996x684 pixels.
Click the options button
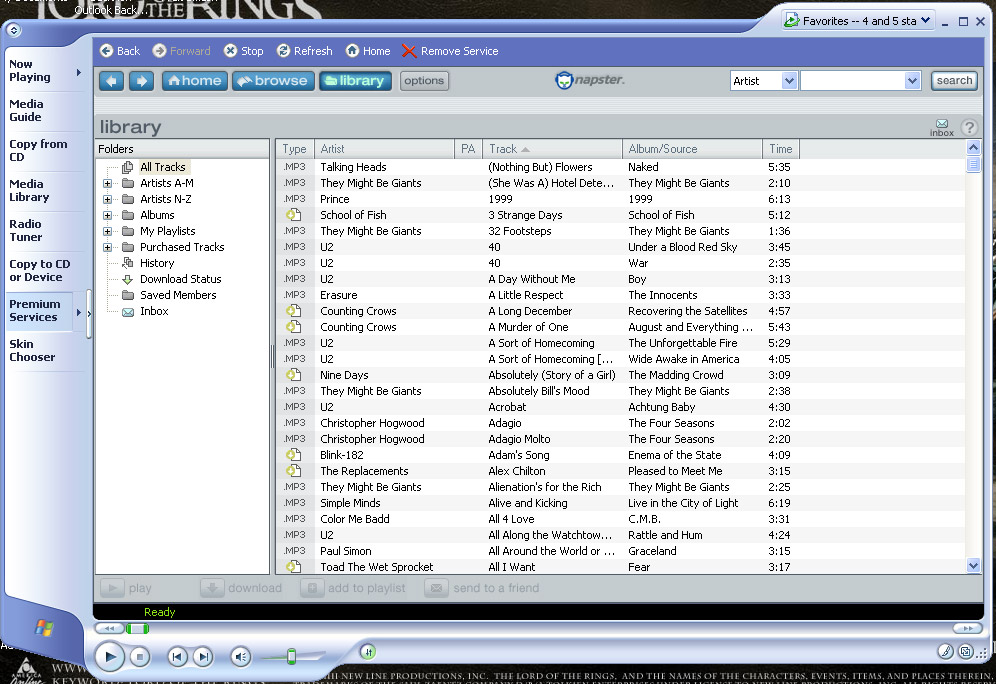click(424, 81)
